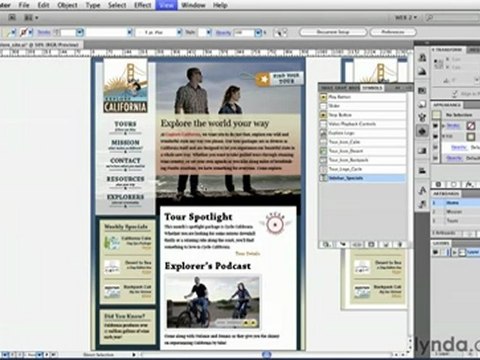
Task: Click the Symbols icon in the panel dock
Action: [x=422, y=131]
